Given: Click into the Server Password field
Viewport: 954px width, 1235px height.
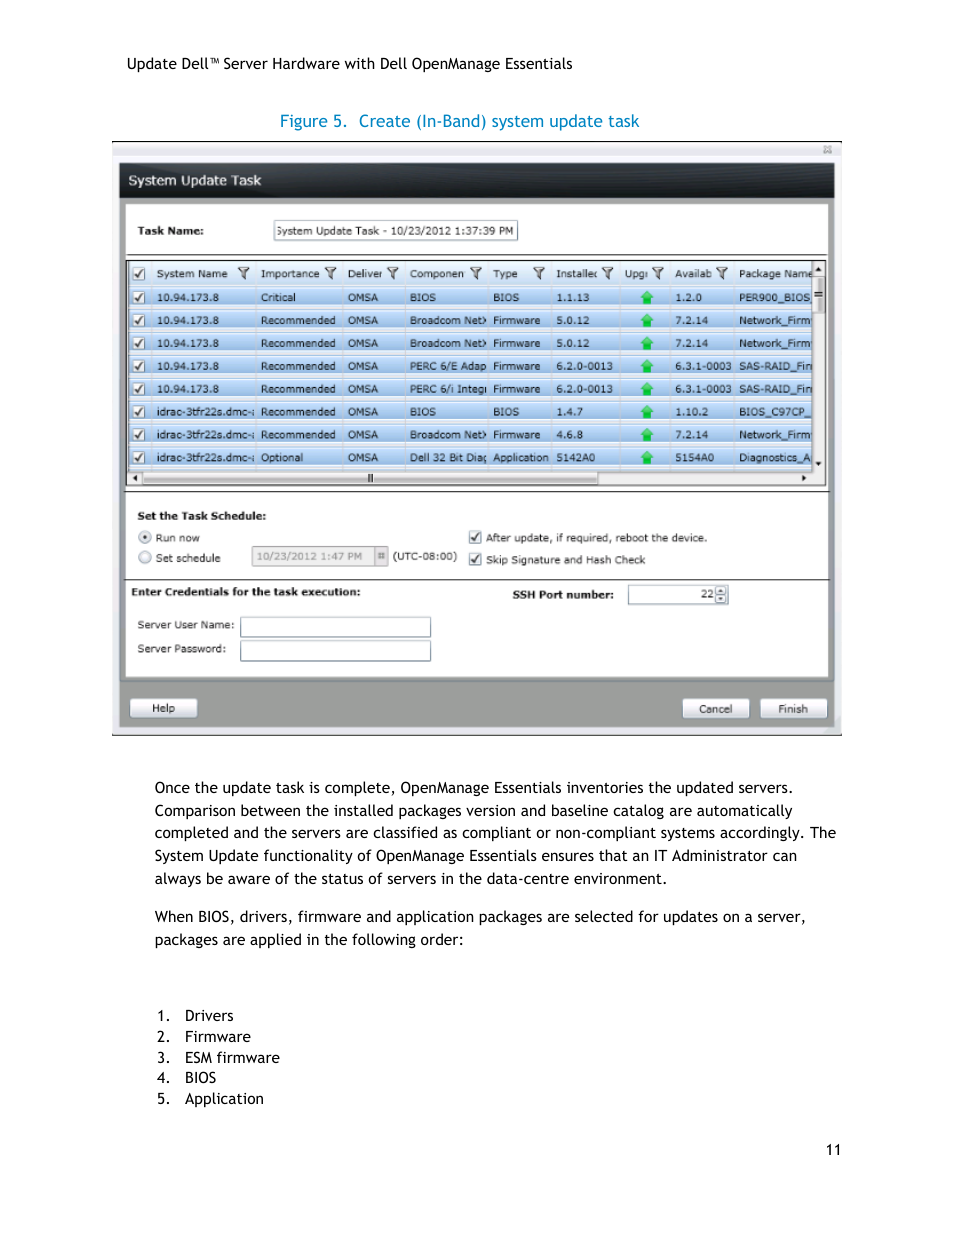Looking at the screenshot, I should [335, 650].
